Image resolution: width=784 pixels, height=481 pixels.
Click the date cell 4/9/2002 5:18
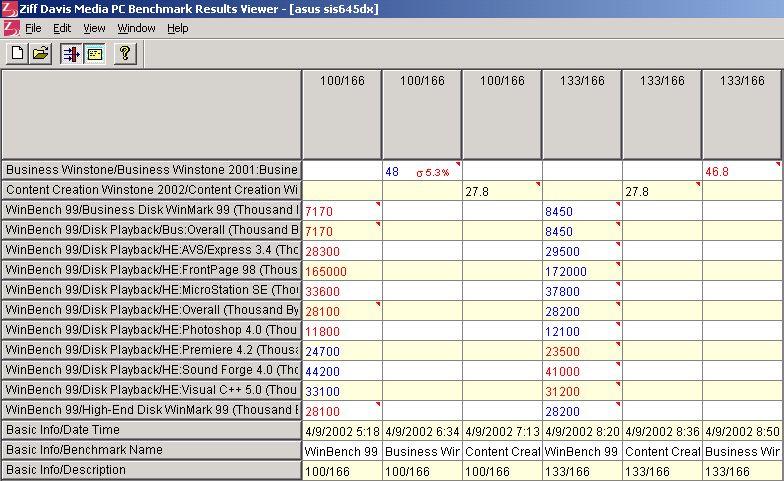[x=342, y=431]
